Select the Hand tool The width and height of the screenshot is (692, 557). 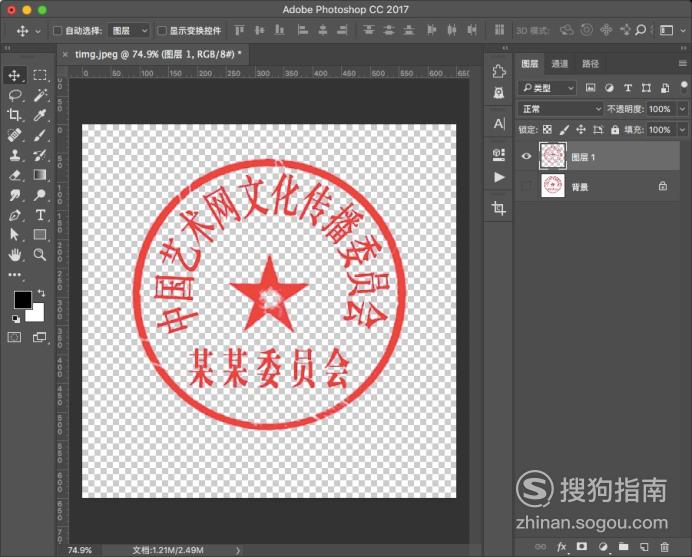[15, 255]
